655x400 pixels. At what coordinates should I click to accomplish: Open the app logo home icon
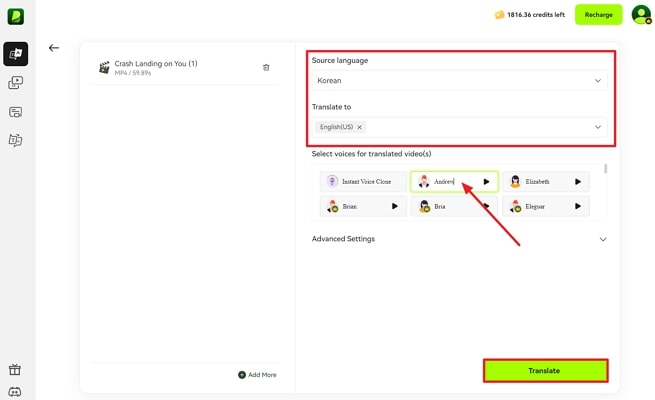(15, 17)
